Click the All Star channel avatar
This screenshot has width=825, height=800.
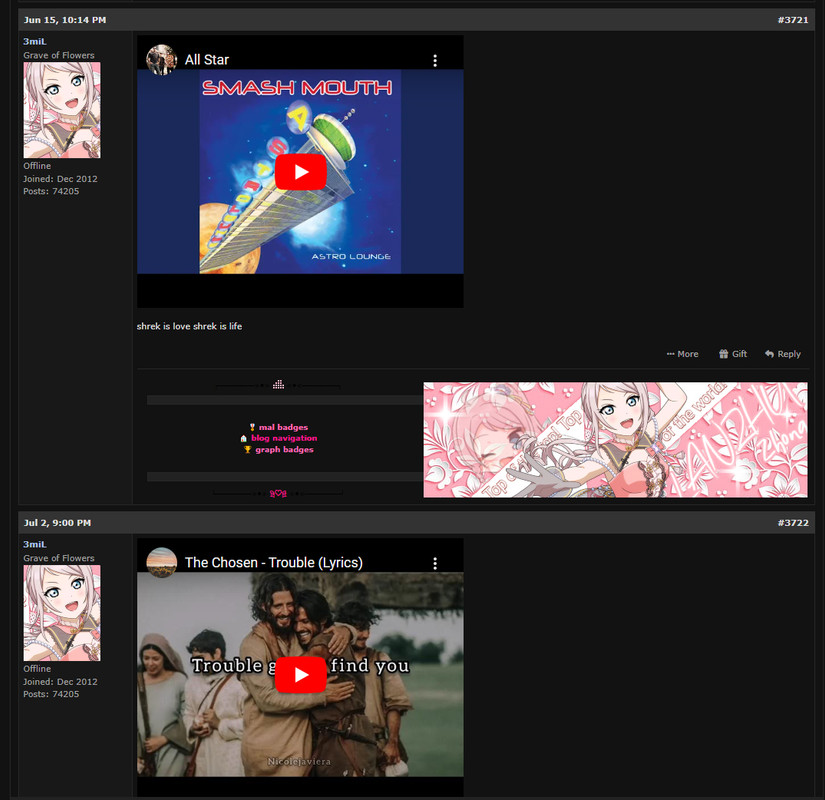click(161, 59)
